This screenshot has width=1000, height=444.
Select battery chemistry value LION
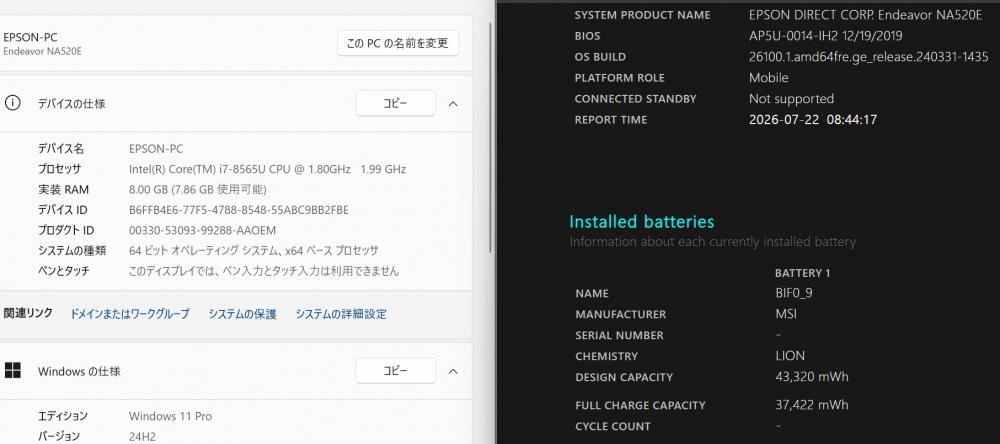point(790,355)
